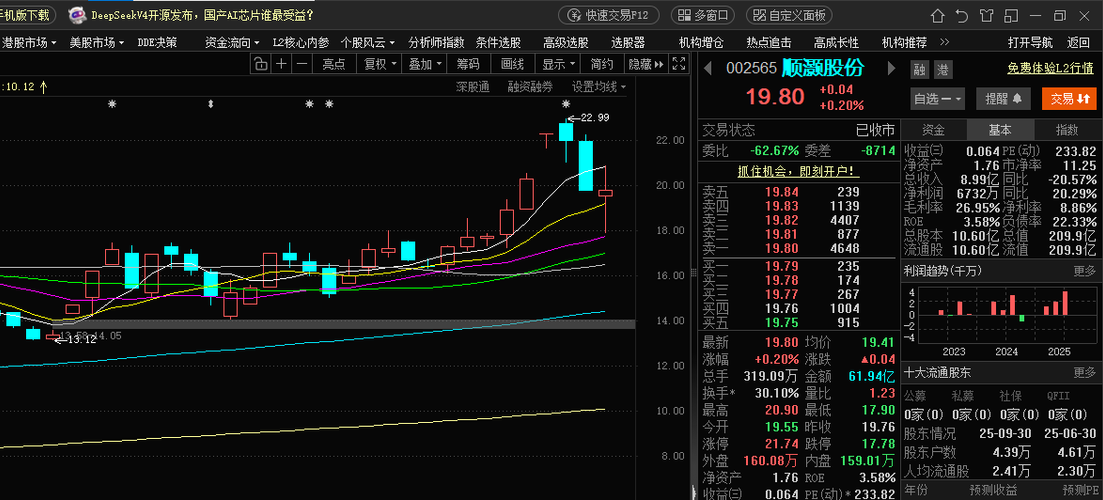1103x500 pixels.
Task: Go to previous stock with left triangle
Action: coord(709,68)
